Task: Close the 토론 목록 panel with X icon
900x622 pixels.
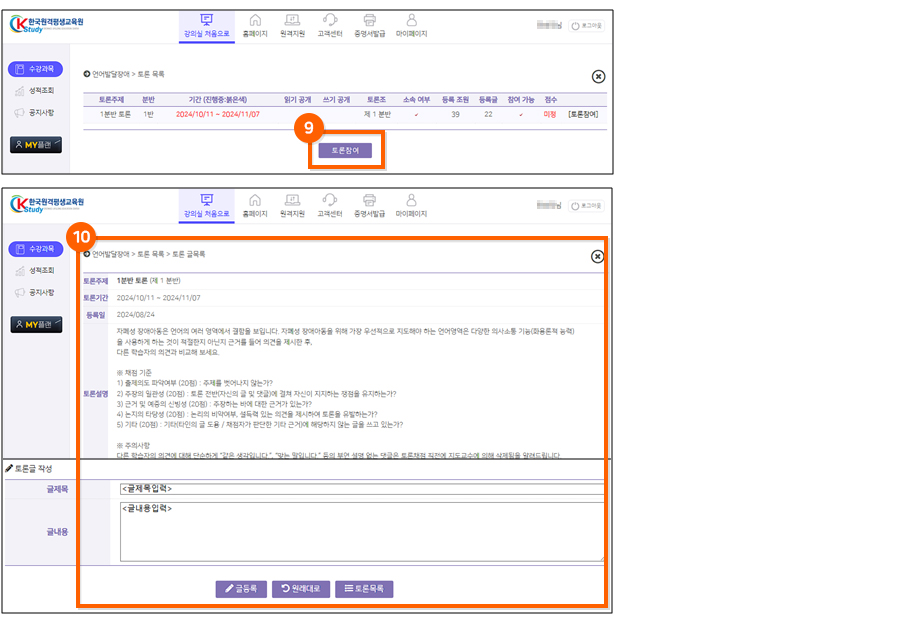Action: 598,76
